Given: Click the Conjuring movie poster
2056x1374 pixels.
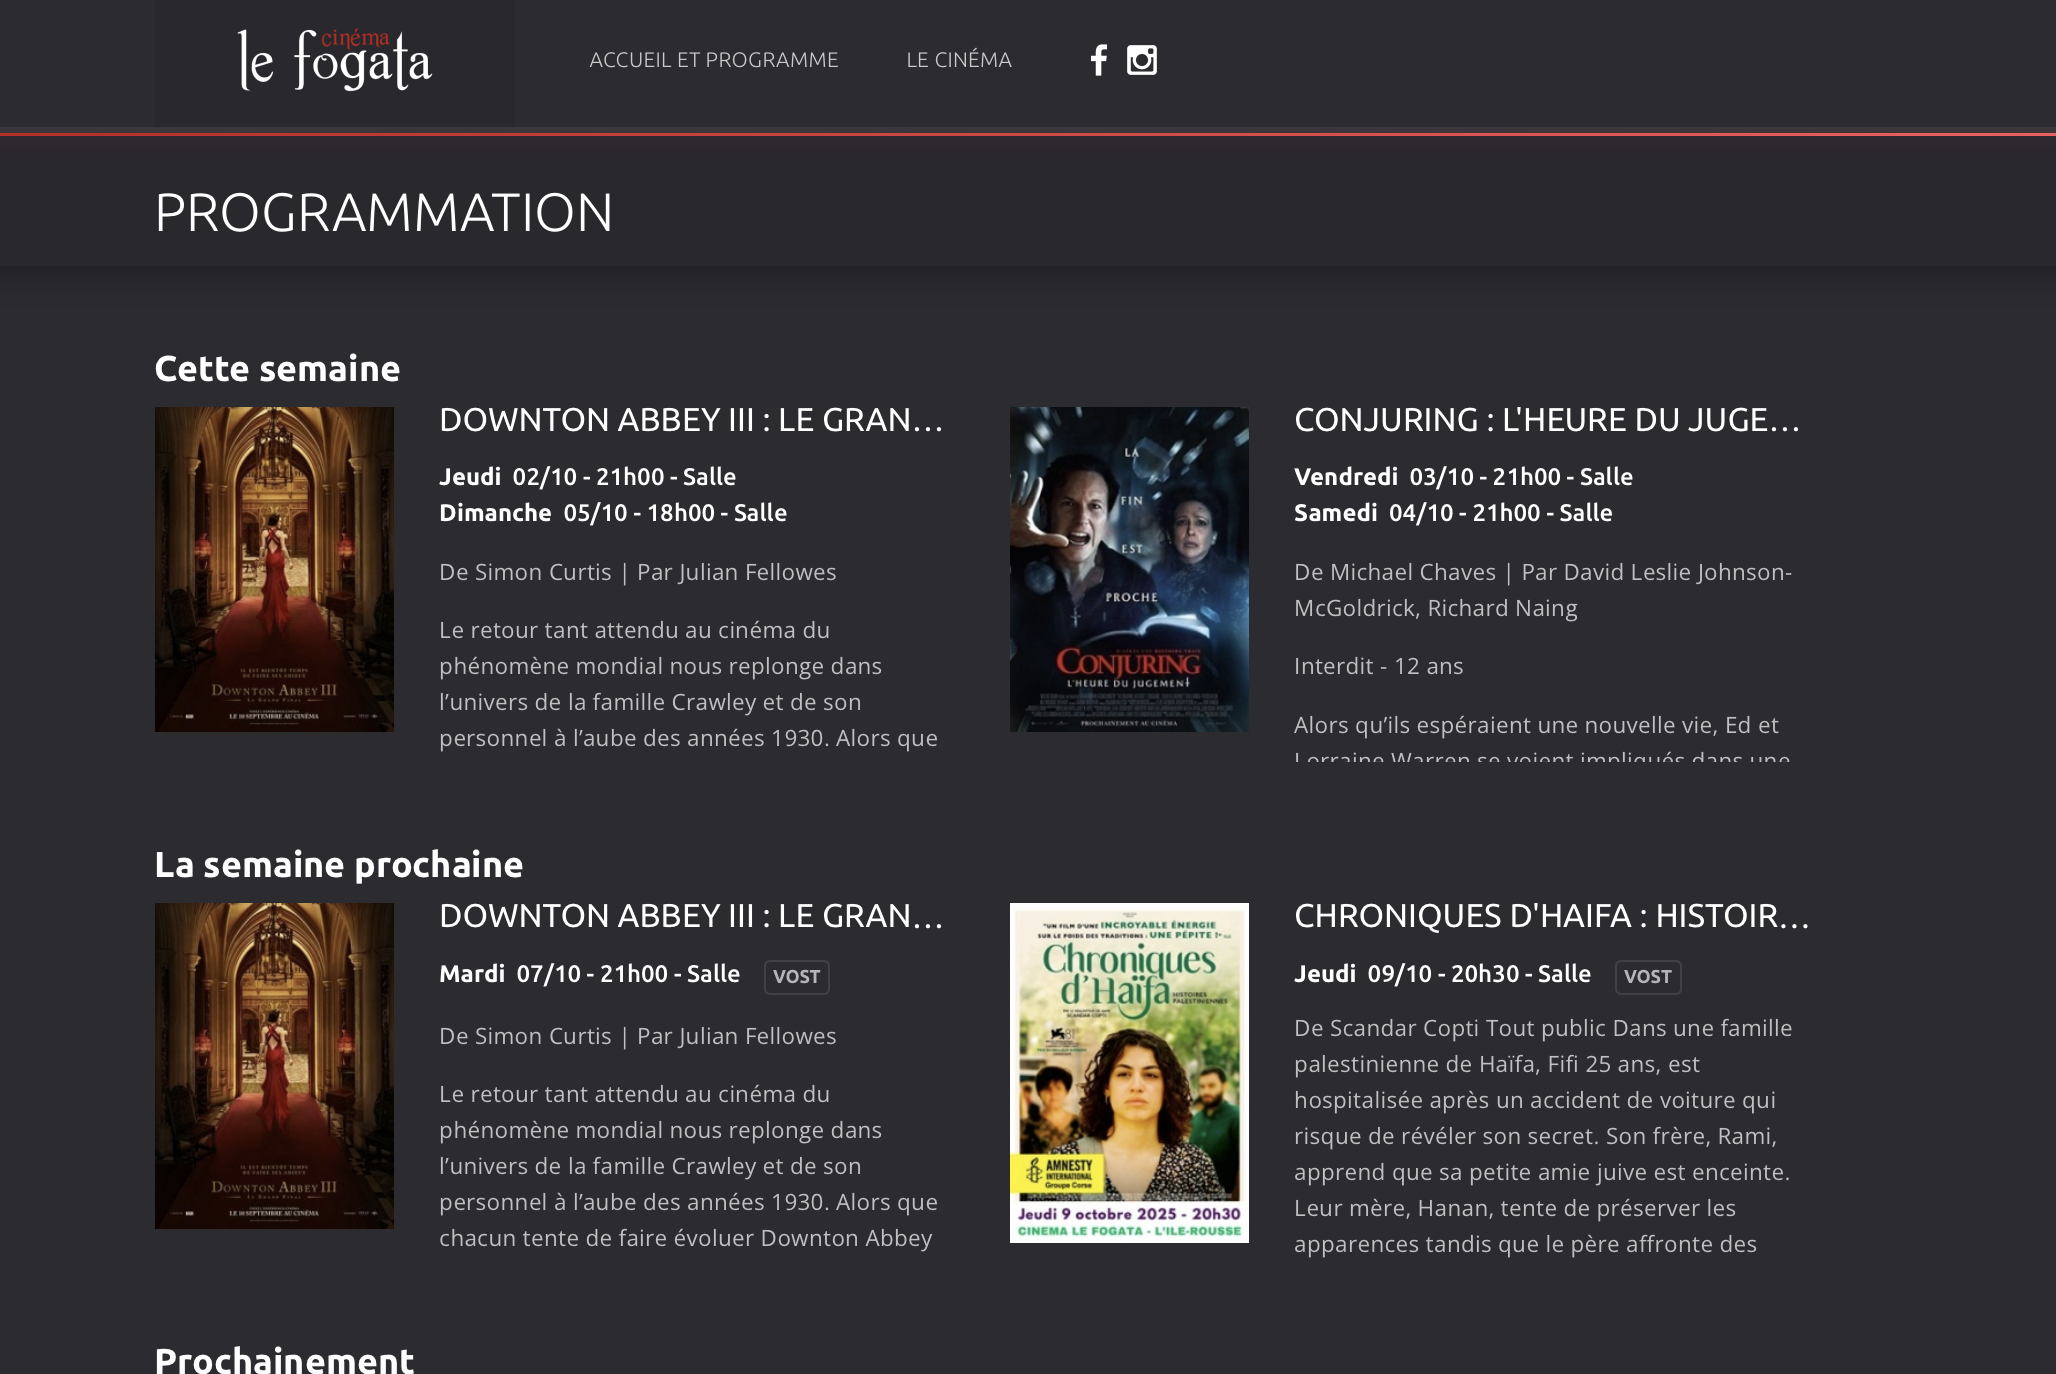Looking at the screenshot, I should [1129, 569].
